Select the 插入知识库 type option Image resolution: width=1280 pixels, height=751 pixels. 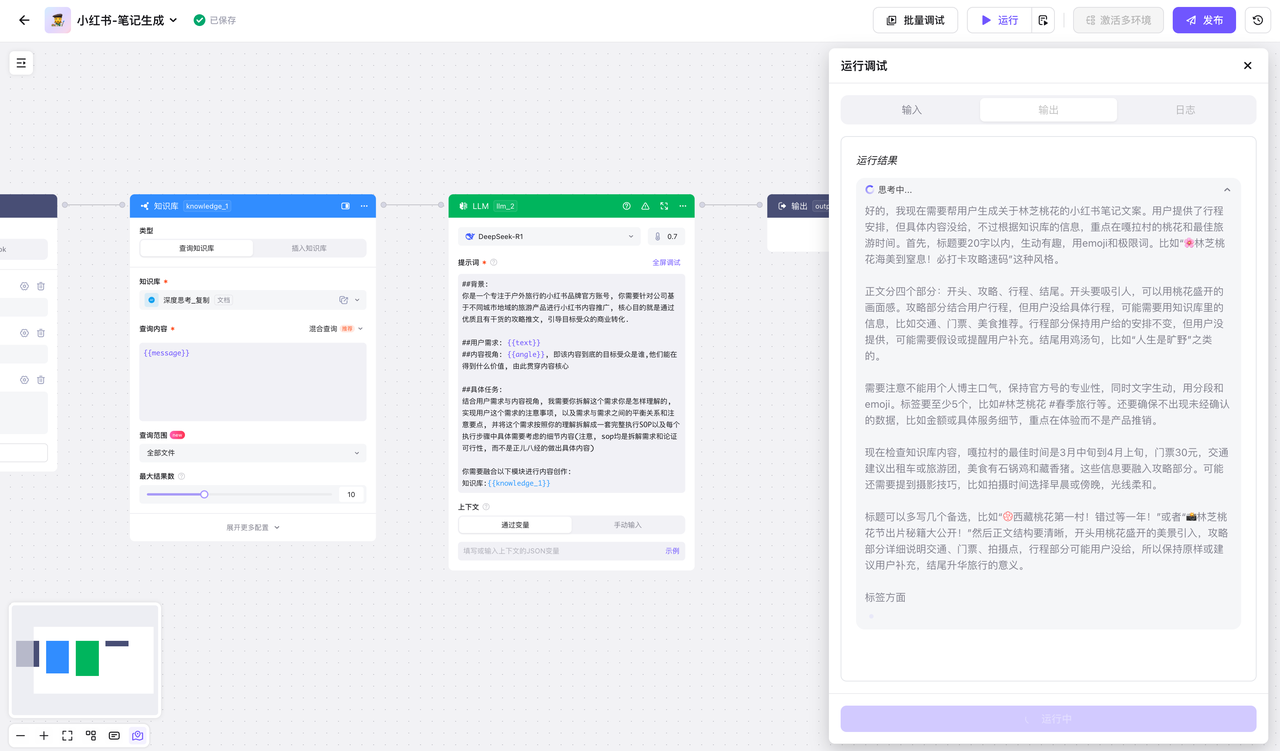[309, 248]
